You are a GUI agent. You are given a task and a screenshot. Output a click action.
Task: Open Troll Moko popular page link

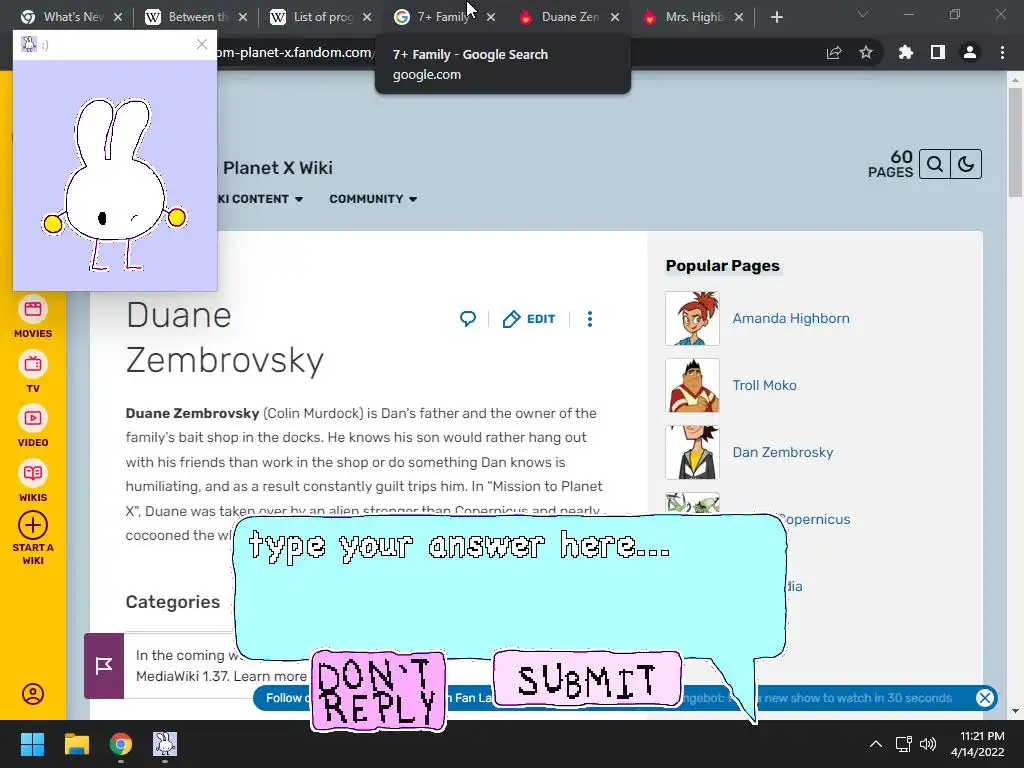tap(764, 385)
